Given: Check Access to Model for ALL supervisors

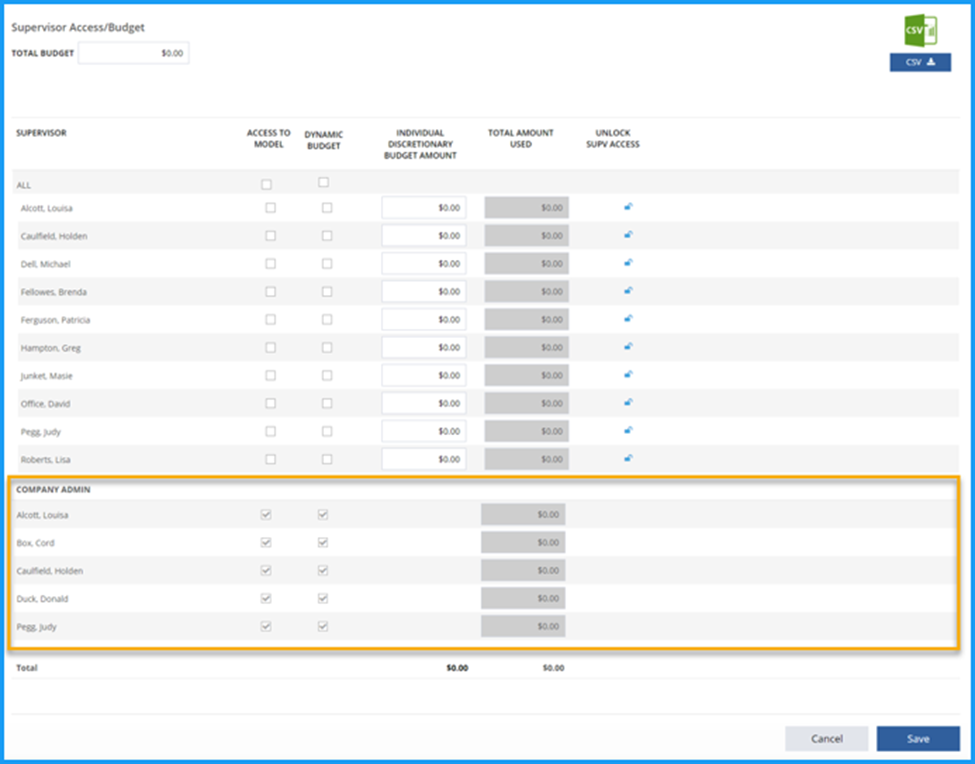Looking at the screenshot, I should click(x=267, y=185).
